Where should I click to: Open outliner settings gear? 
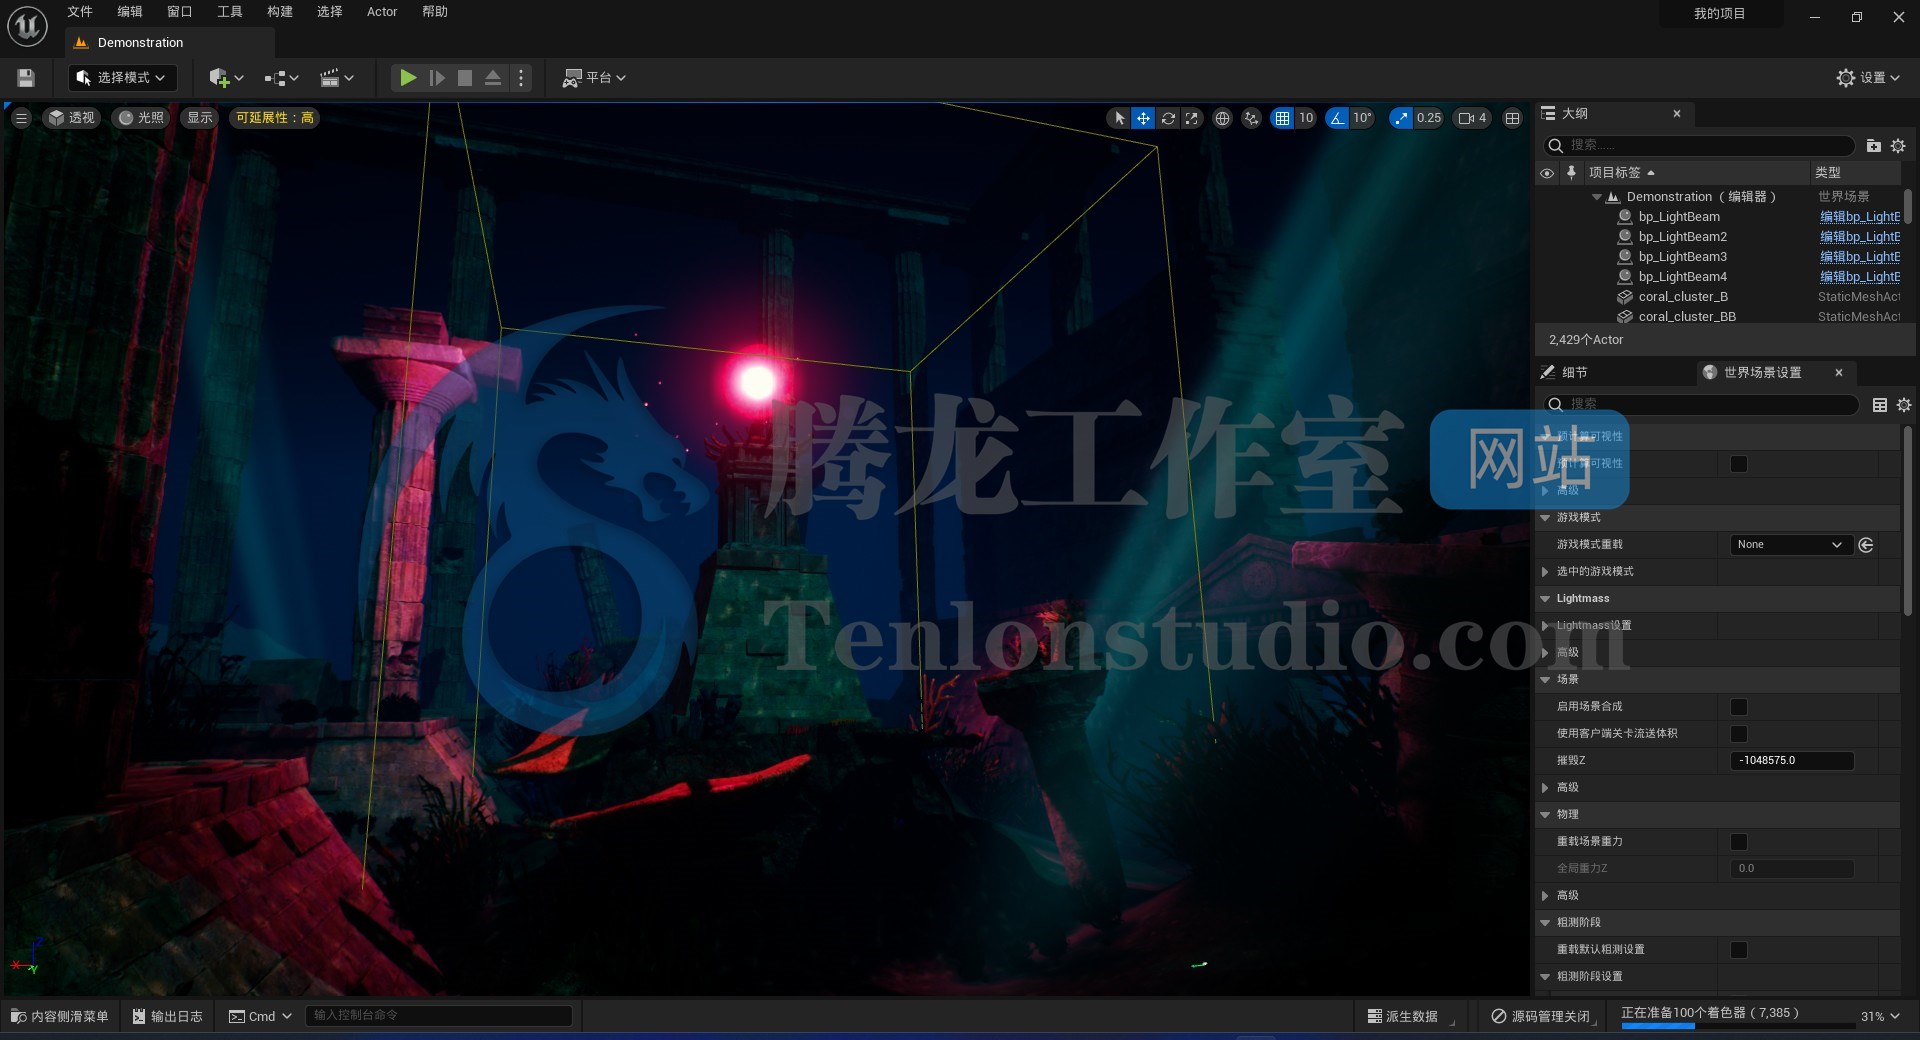[x=1898, y=146]
